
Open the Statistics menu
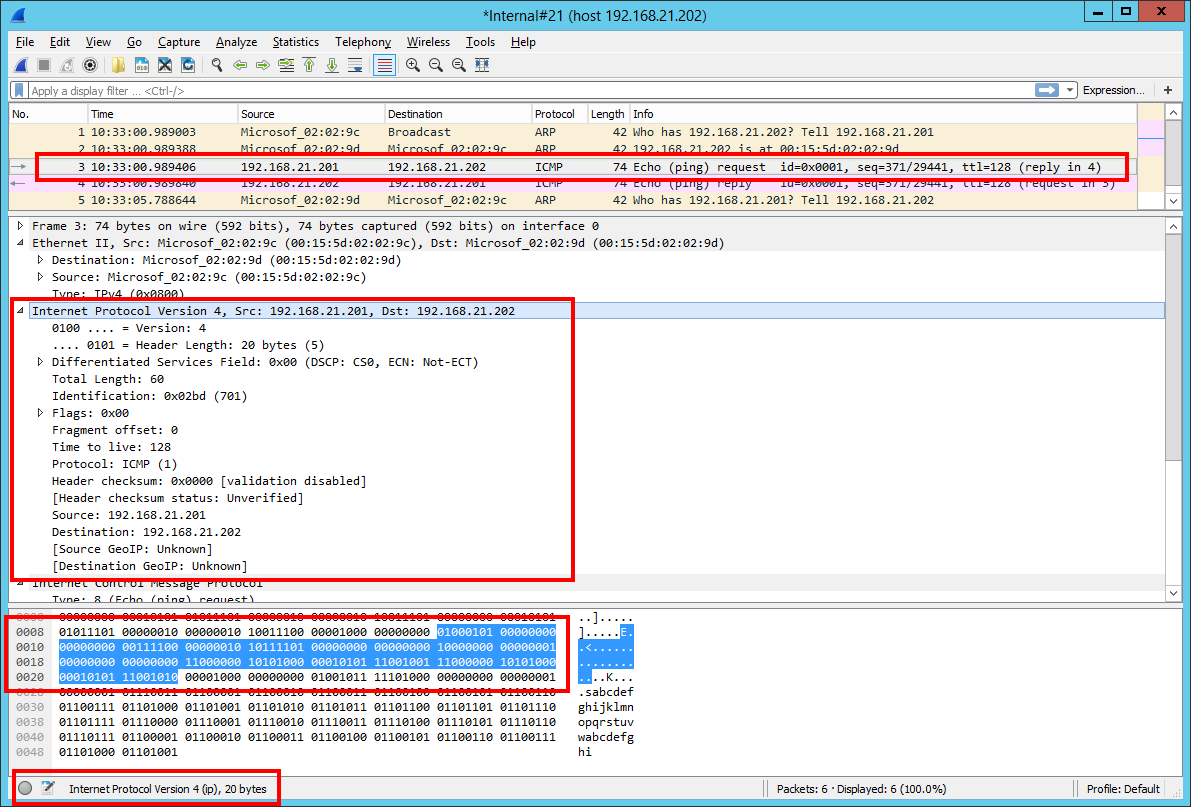(x=295, y=42)
